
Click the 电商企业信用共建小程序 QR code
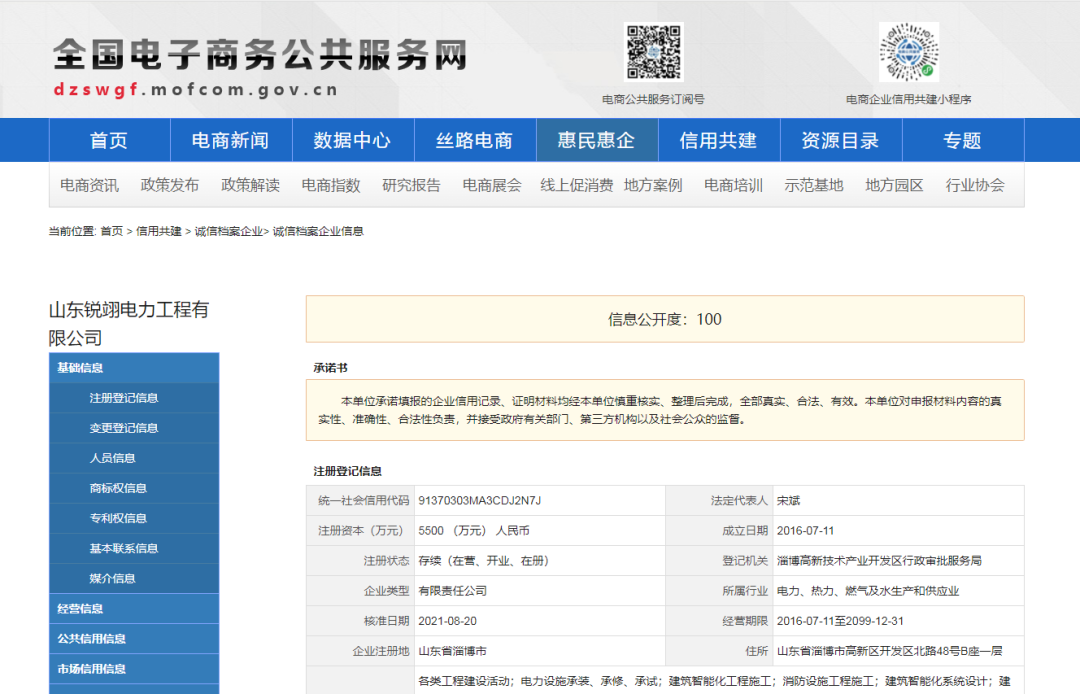(908, 52)
